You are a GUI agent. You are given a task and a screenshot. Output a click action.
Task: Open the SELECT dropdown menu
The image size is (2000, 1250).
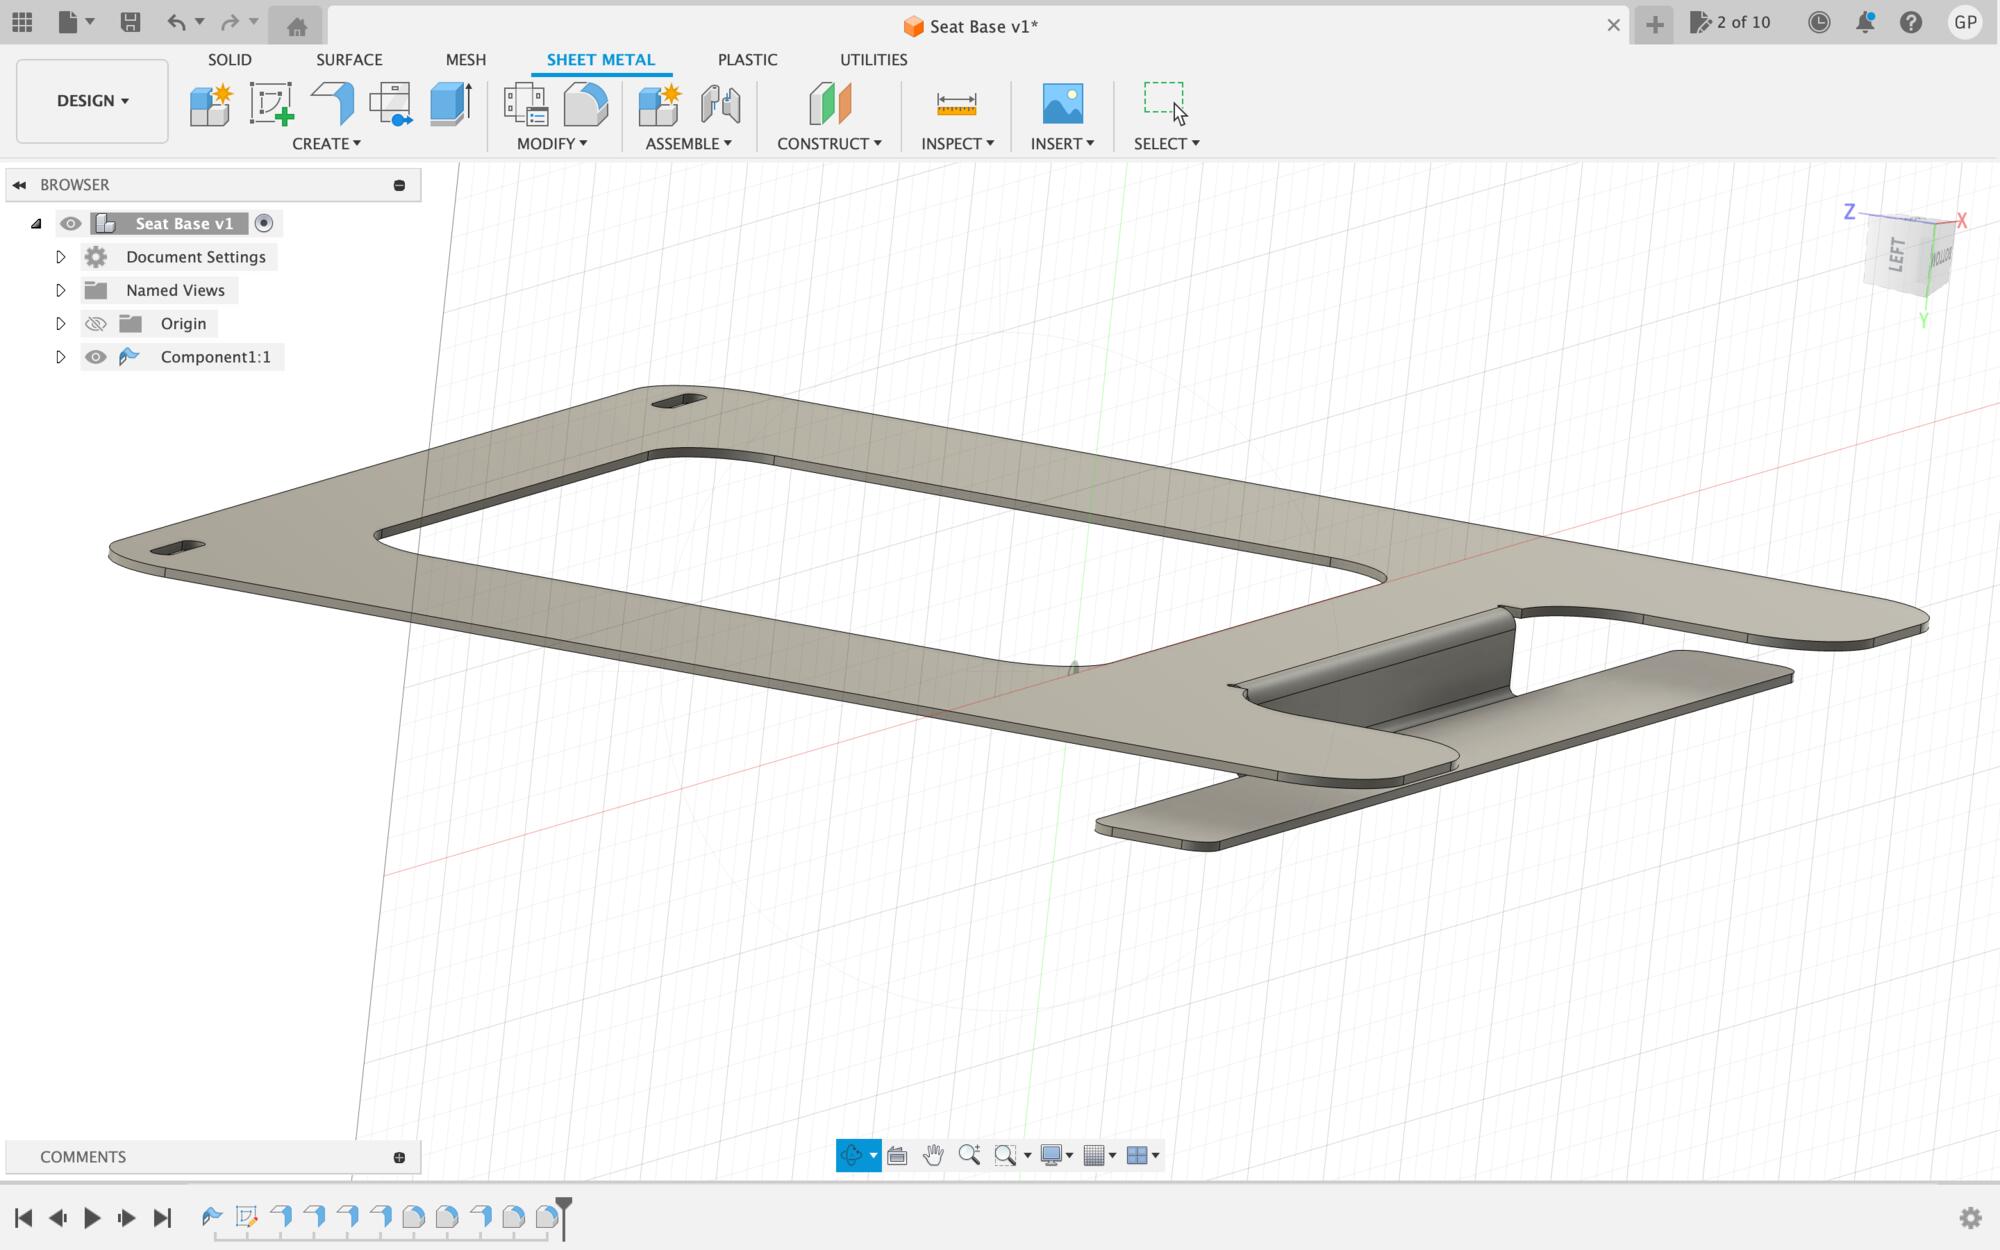pos(1166,144)
